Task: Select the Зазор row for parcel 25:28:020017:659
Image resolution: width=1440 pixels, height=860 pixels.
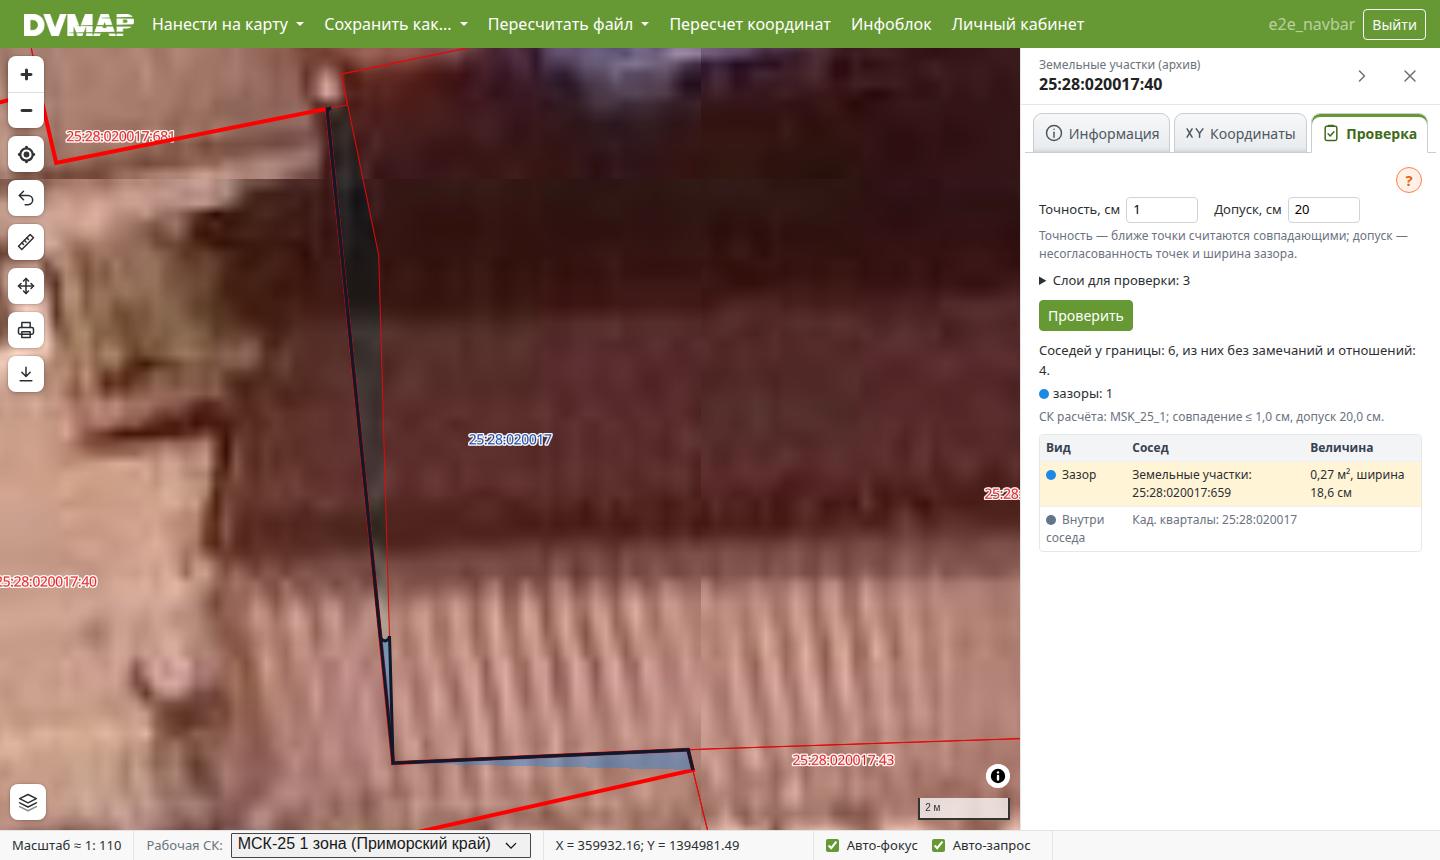Action: 1230,484
